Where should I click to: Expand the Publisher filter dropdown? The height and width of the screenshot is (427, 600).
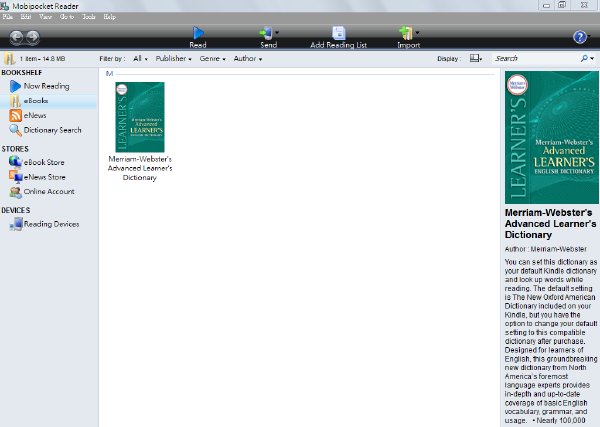click(x=173, y=59)
